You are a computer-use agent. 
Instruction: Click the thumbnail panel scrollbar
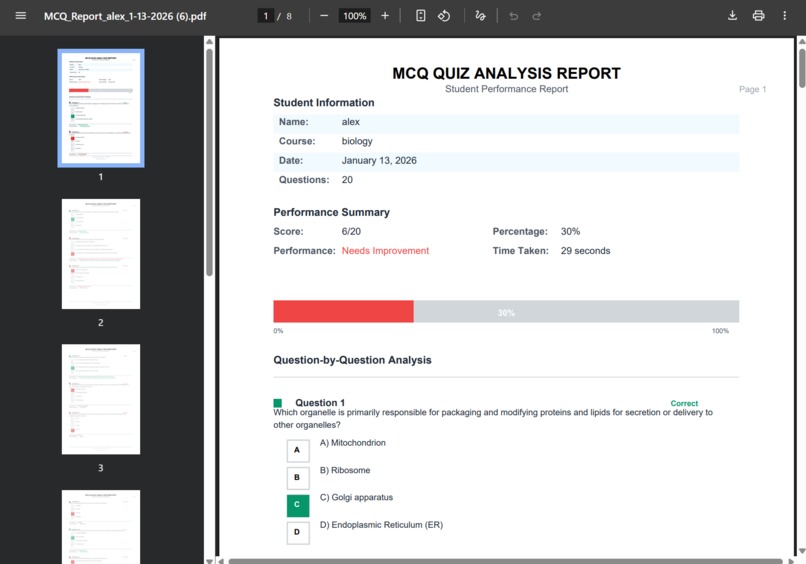(209, 162)
